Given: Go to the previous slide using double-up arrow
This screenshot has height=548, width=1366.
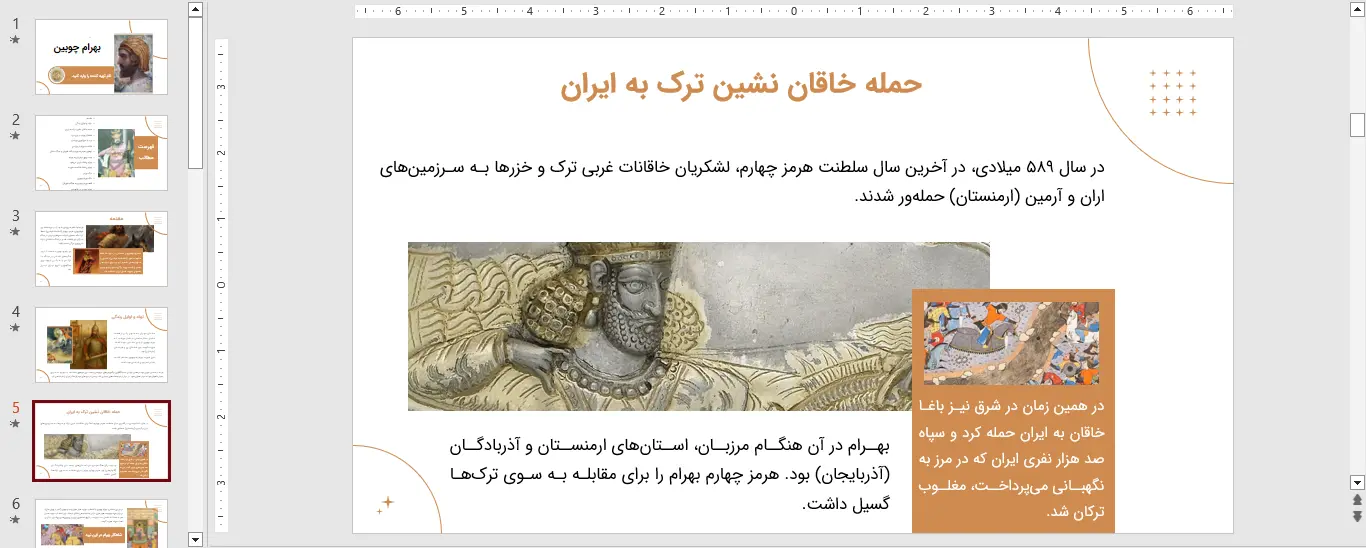Looking at the screenshot, I should tap(1357, 499).
